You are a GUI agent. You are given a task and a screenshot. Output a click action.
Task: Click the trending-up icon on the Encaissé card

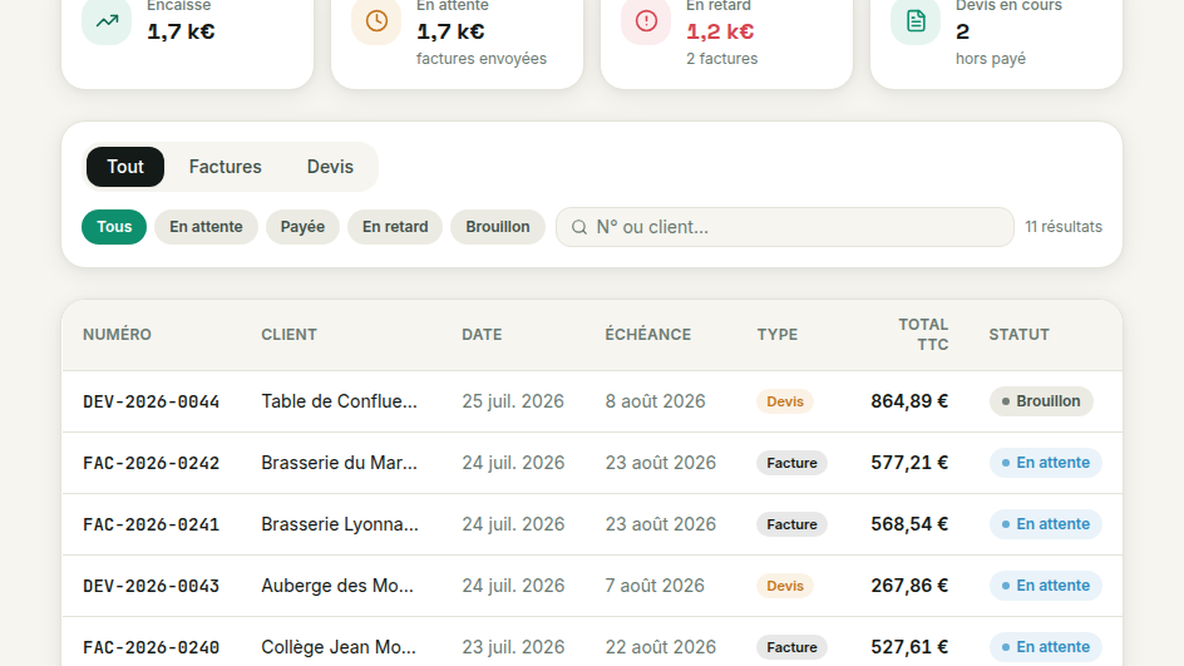click(106, 21)
